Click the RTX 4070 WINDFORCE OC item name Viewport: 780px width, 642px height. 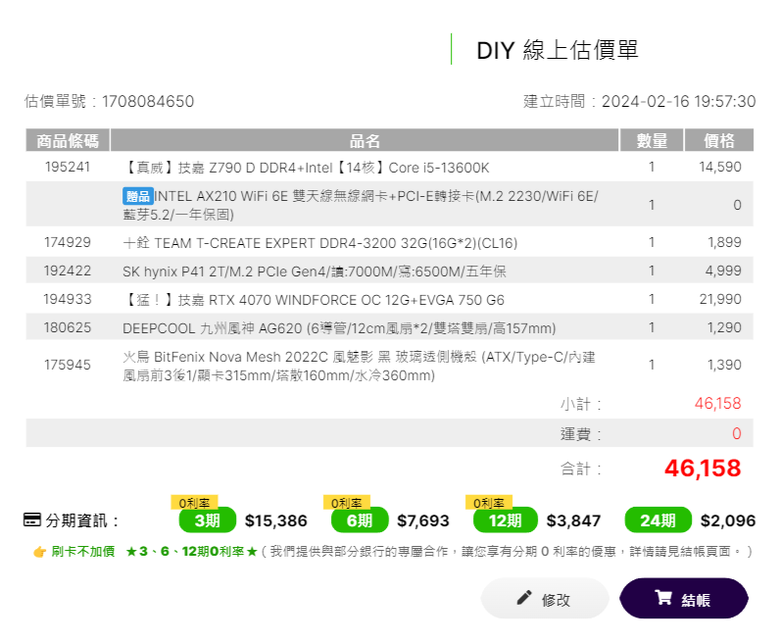pyautogui.click(x=313, y=300)
